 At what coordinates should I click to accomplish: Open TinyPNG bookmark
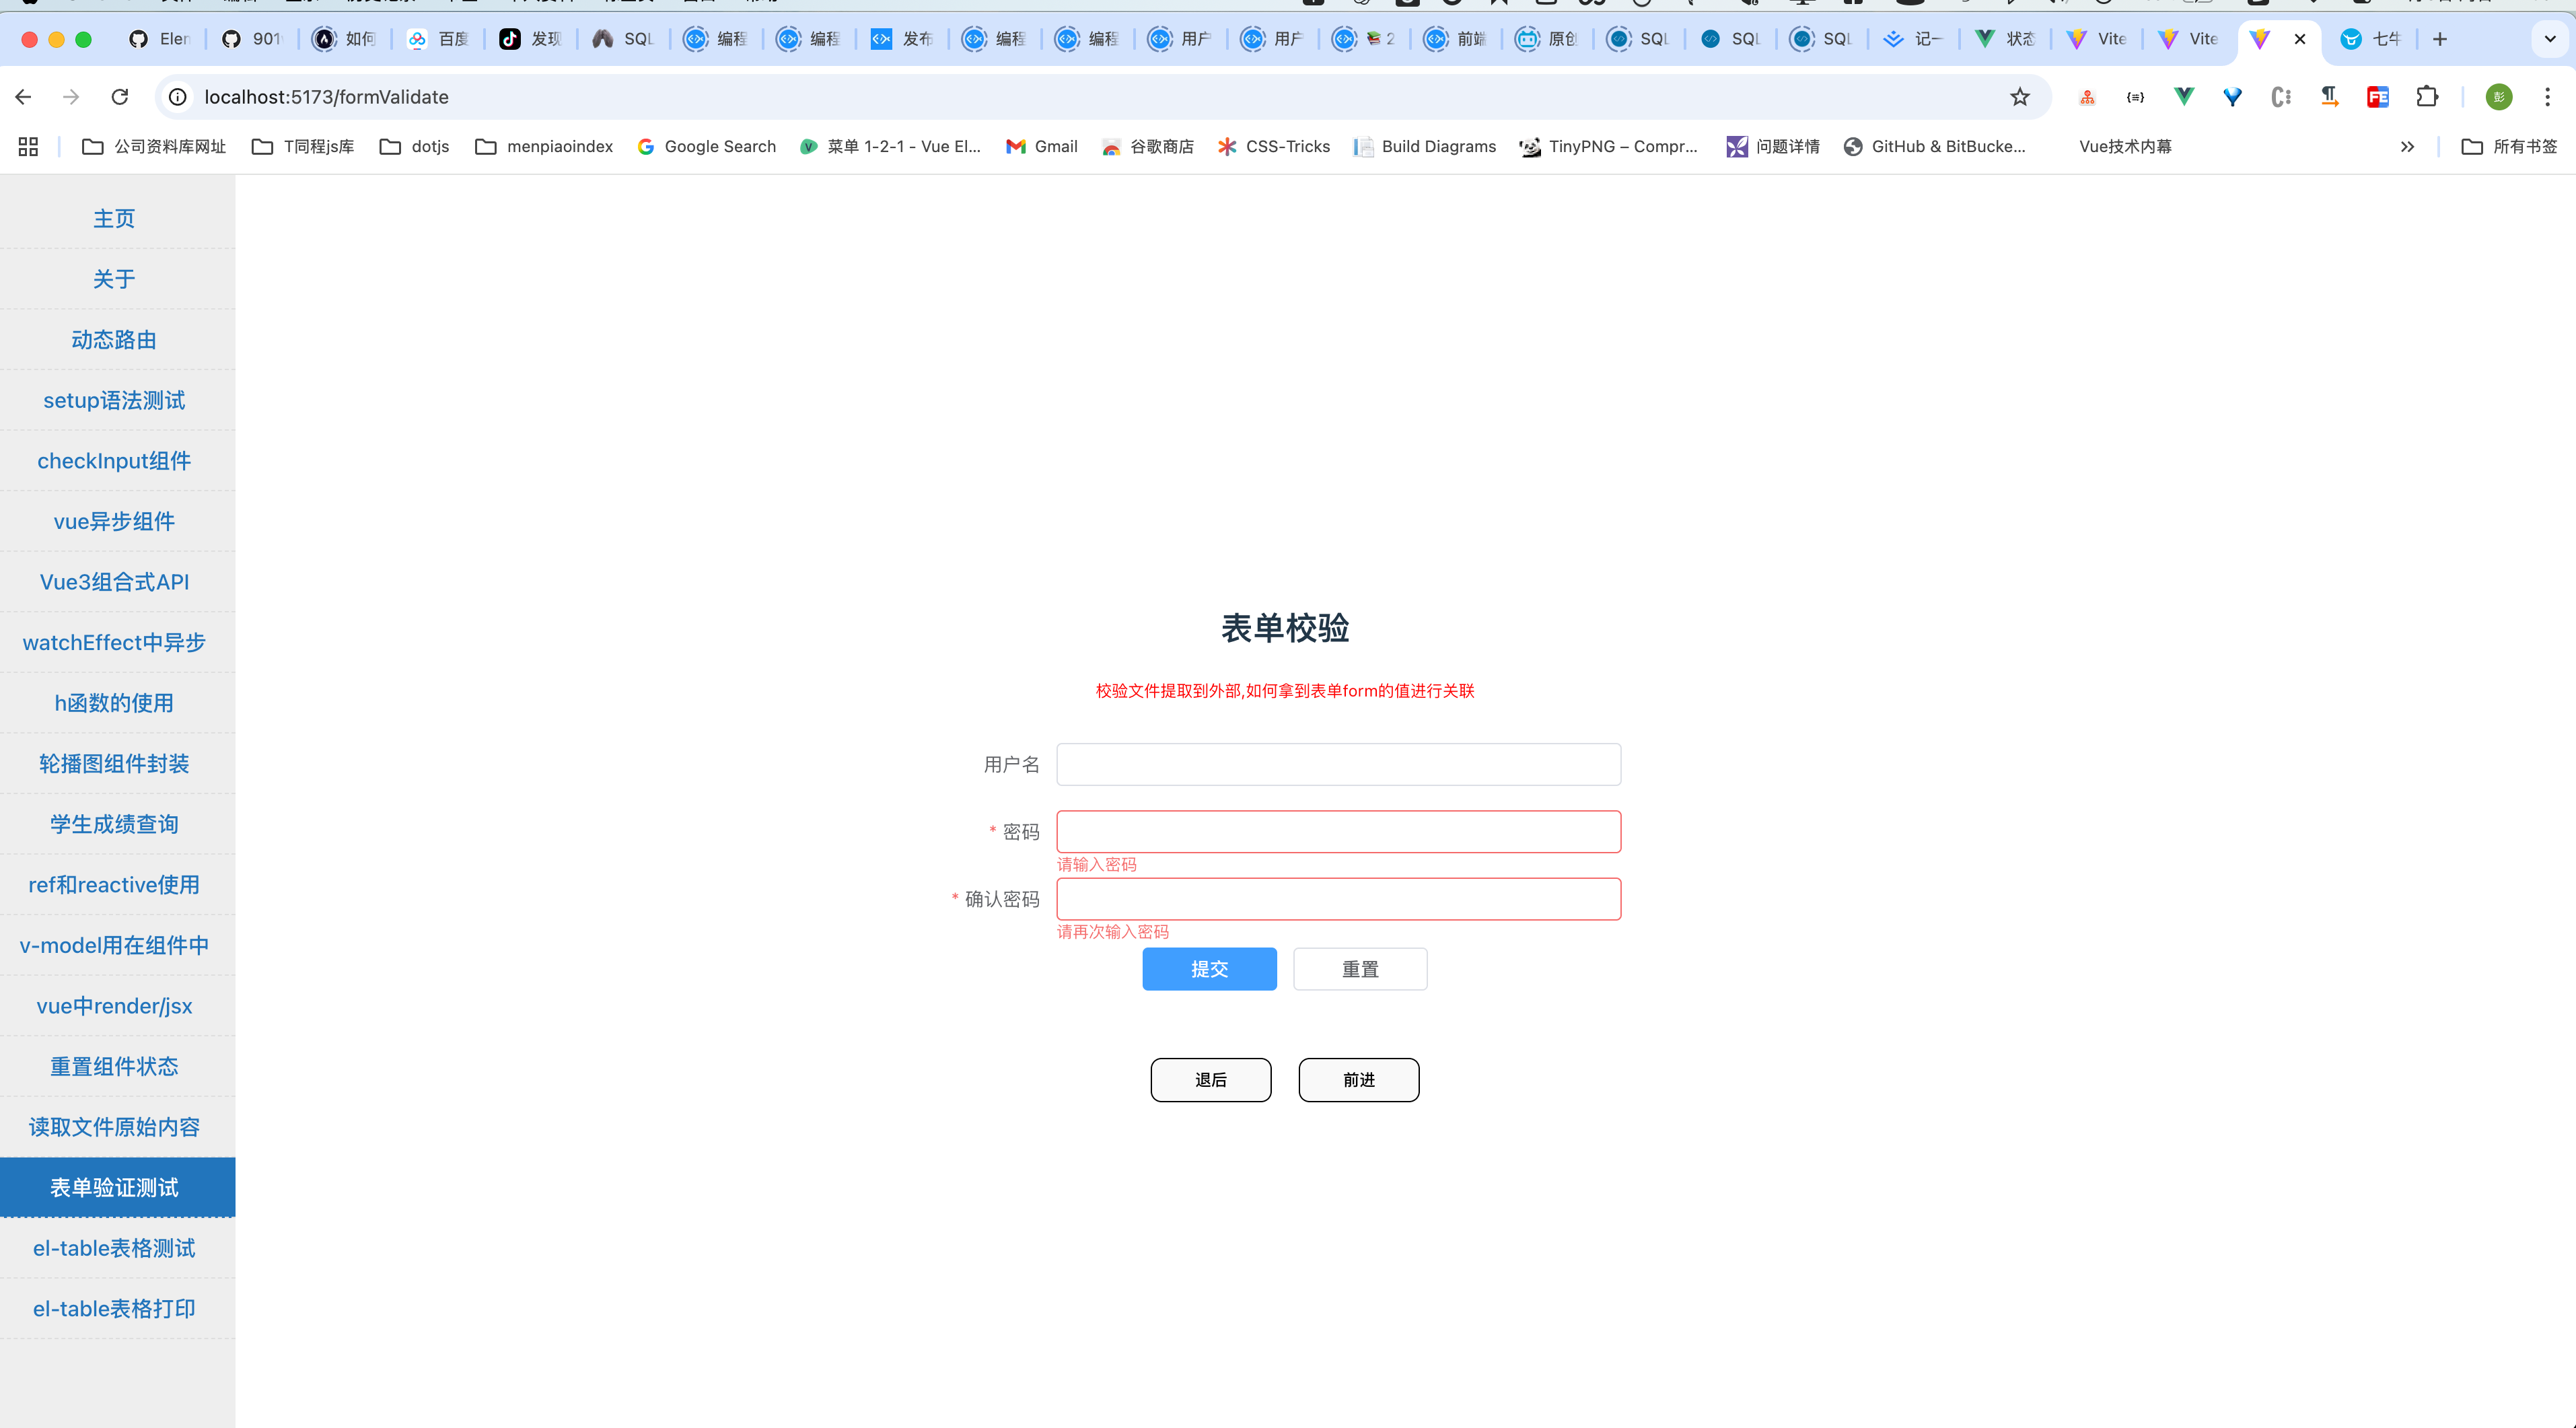pos(1608,147)
